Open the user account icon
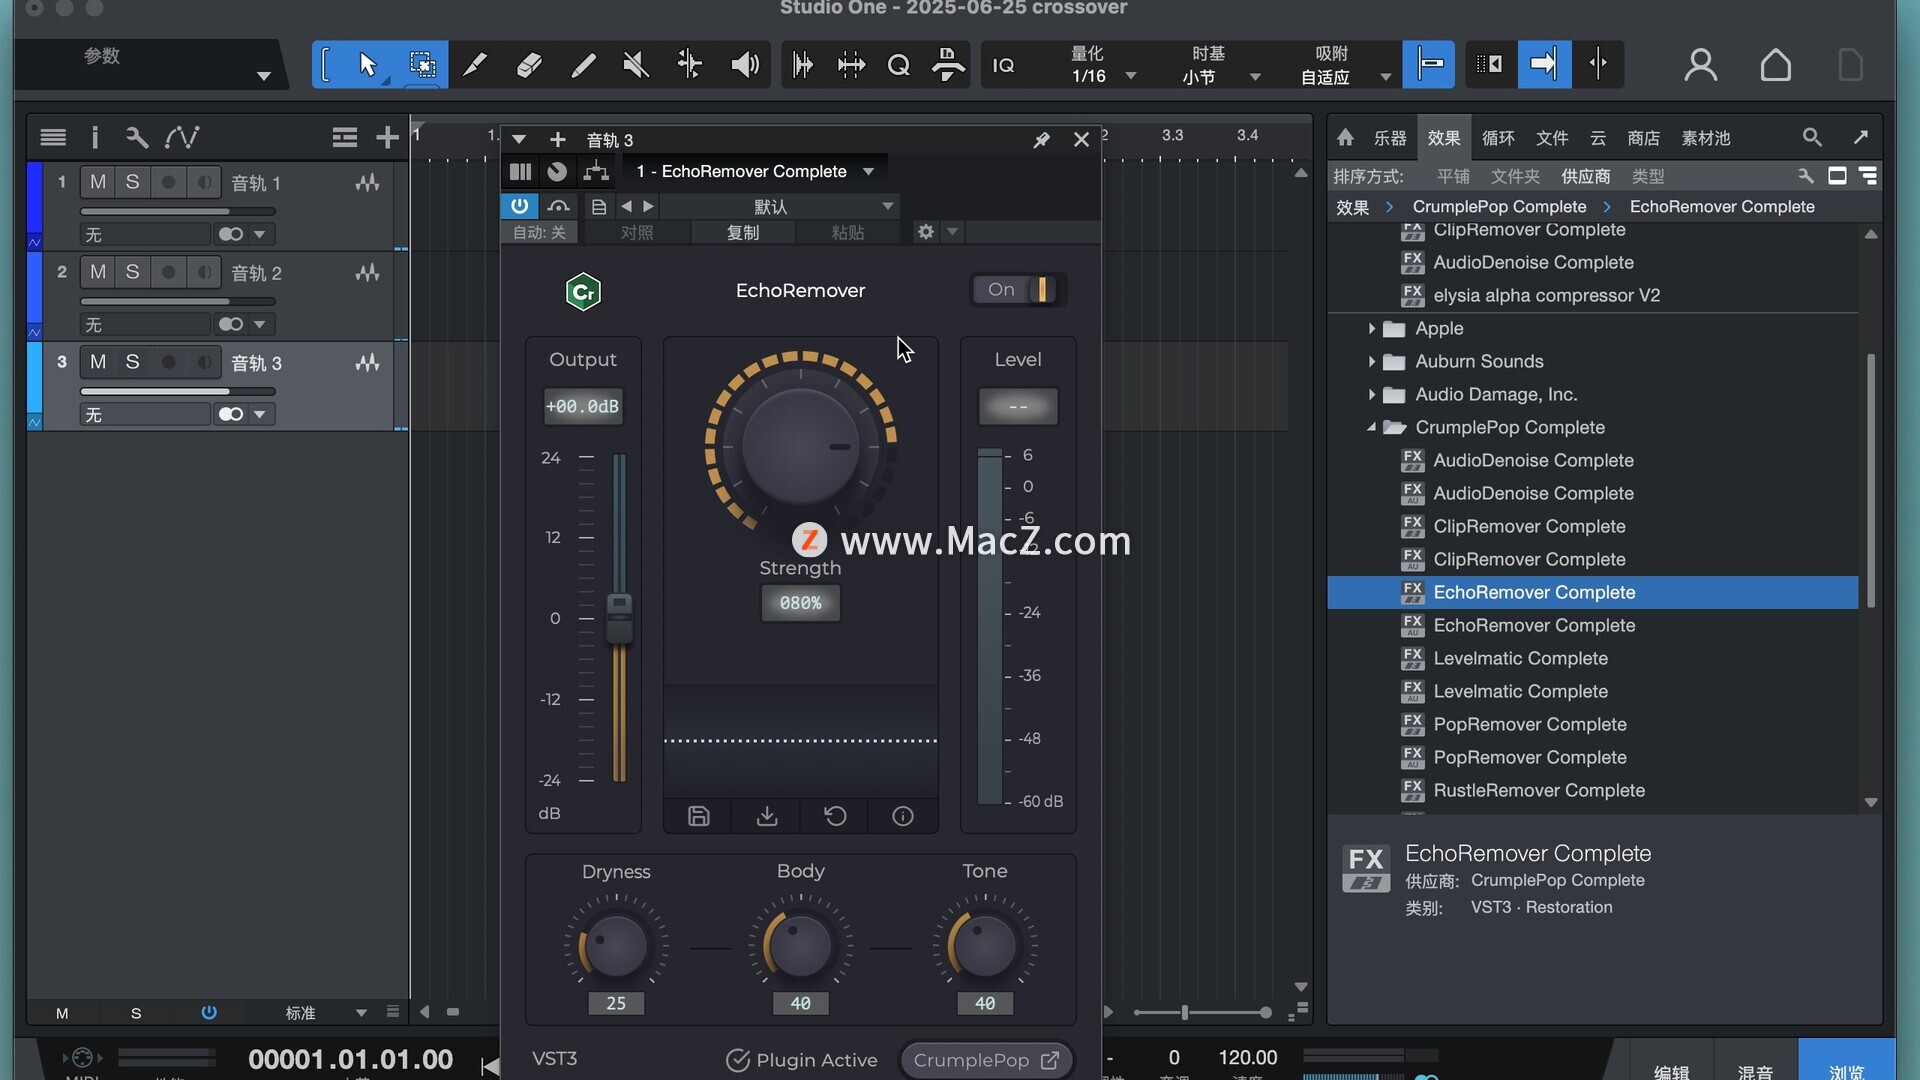The image size is (1920, 1080). pos(1700,65)
